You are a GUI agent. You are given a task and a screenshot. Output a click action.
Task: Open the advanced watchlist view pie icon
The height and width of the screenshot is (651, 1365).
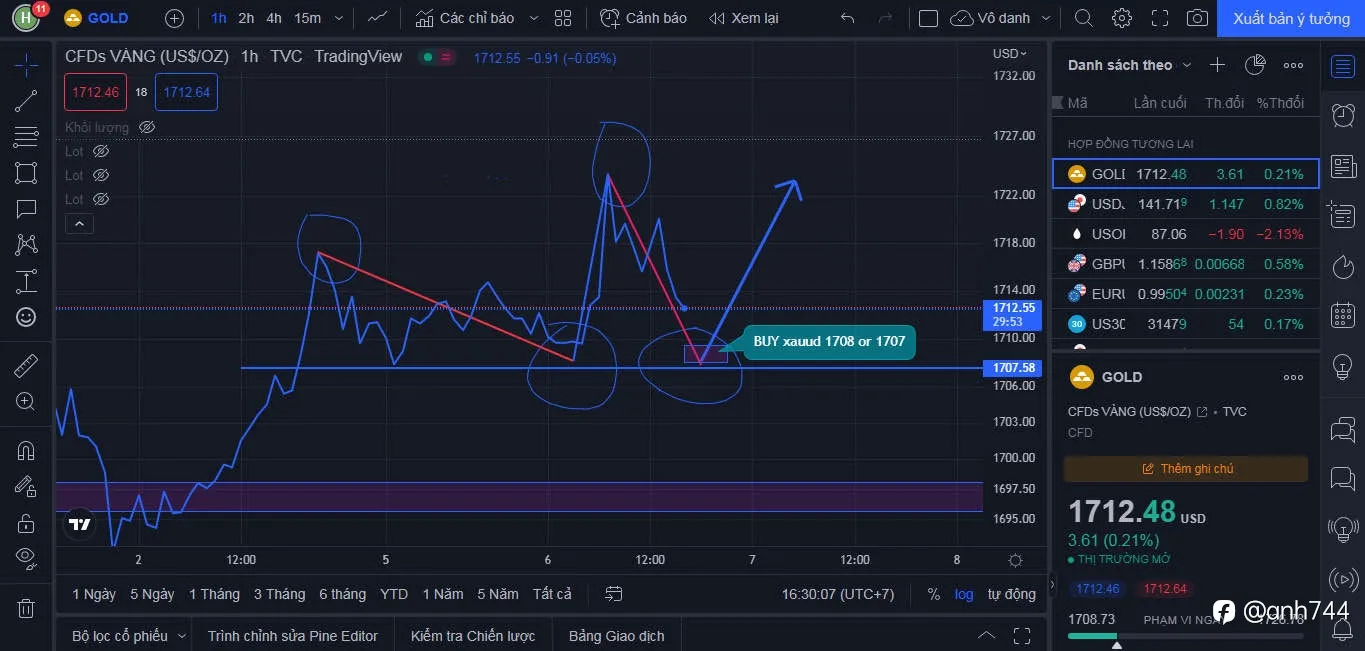click(1255, 65)
